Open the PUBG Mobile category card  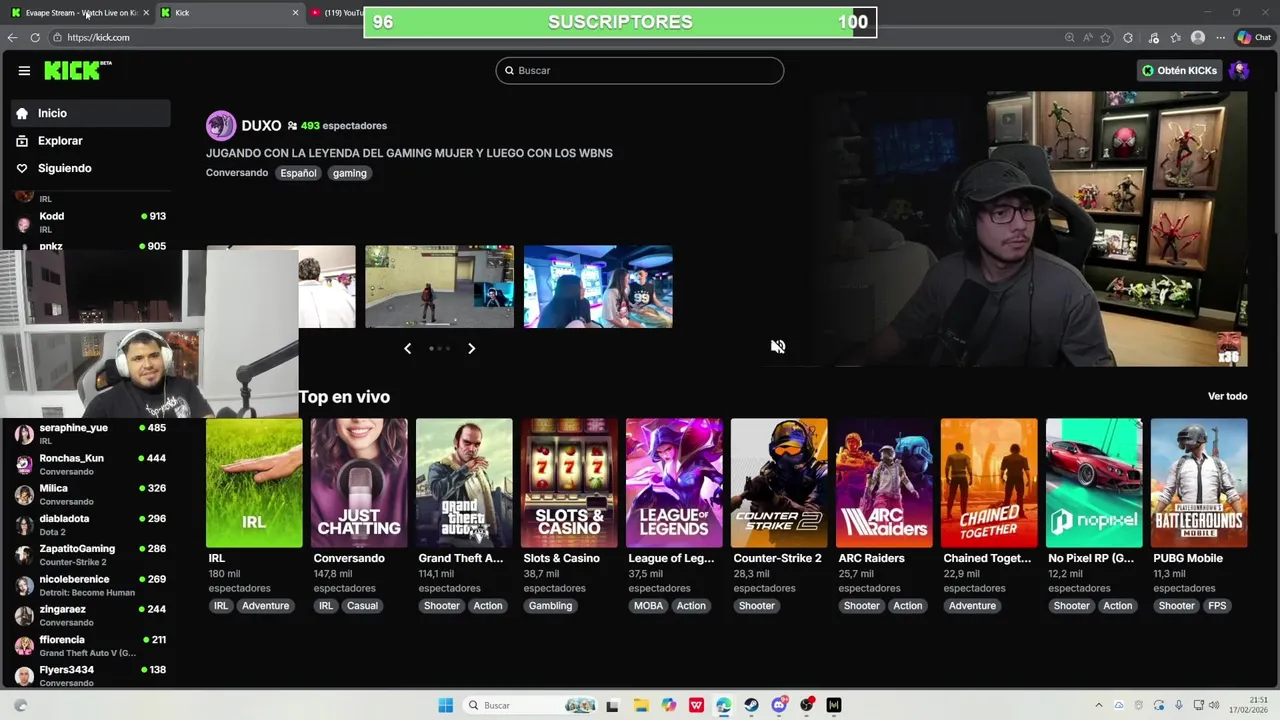coord(1199,483)
